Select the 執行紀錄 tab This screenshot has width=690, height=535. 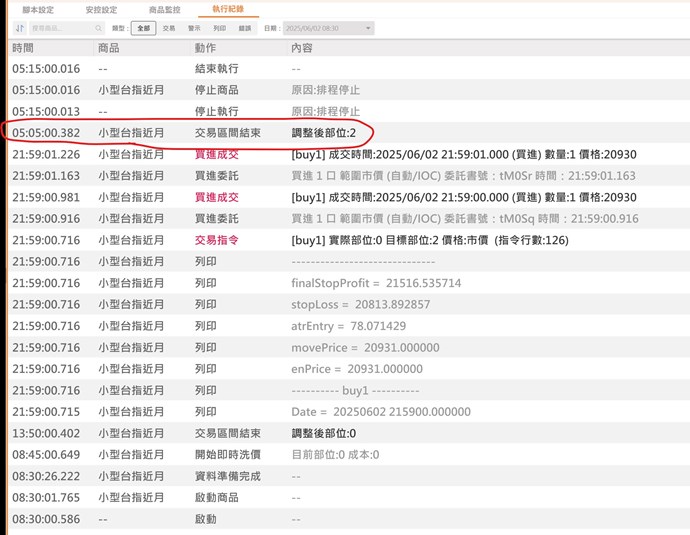tap(228, 8)
